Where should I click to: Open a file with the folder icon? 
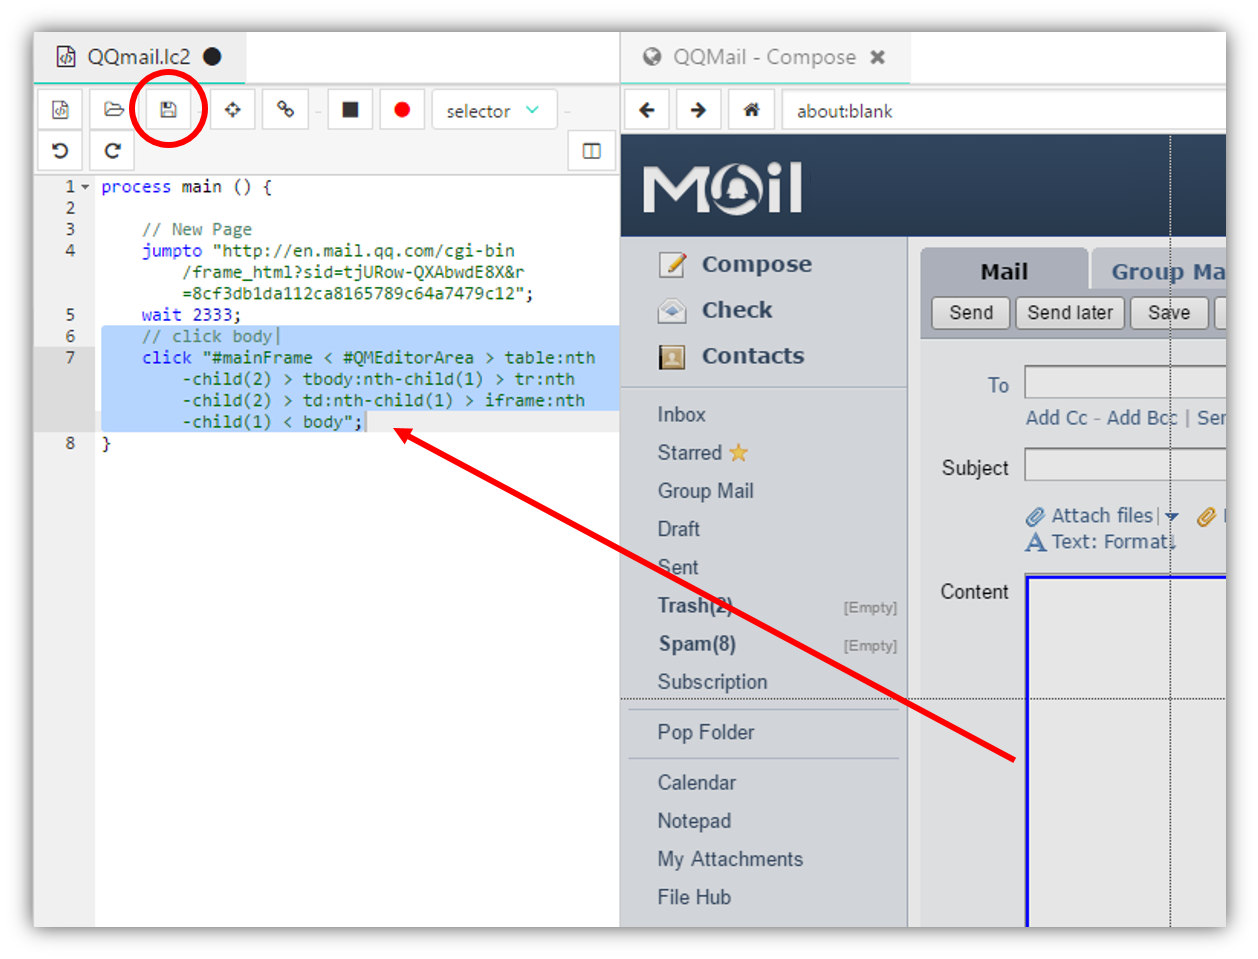pyautogui.click(x=113, y=110)
